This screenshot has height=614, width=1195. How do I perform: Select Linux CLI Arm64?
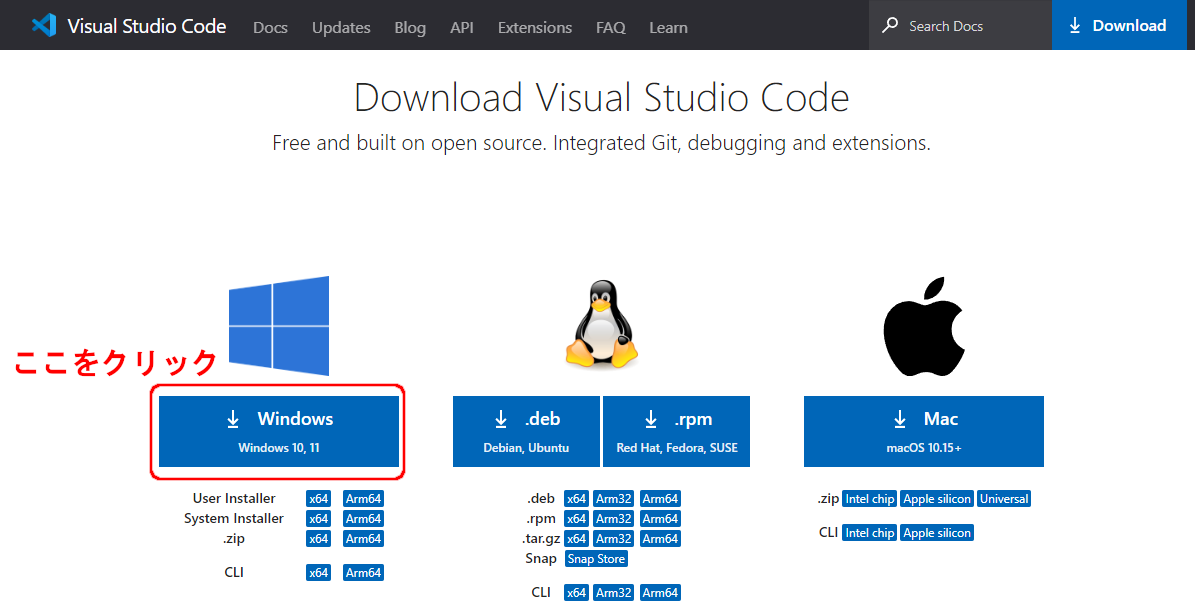tap(660, 593)
